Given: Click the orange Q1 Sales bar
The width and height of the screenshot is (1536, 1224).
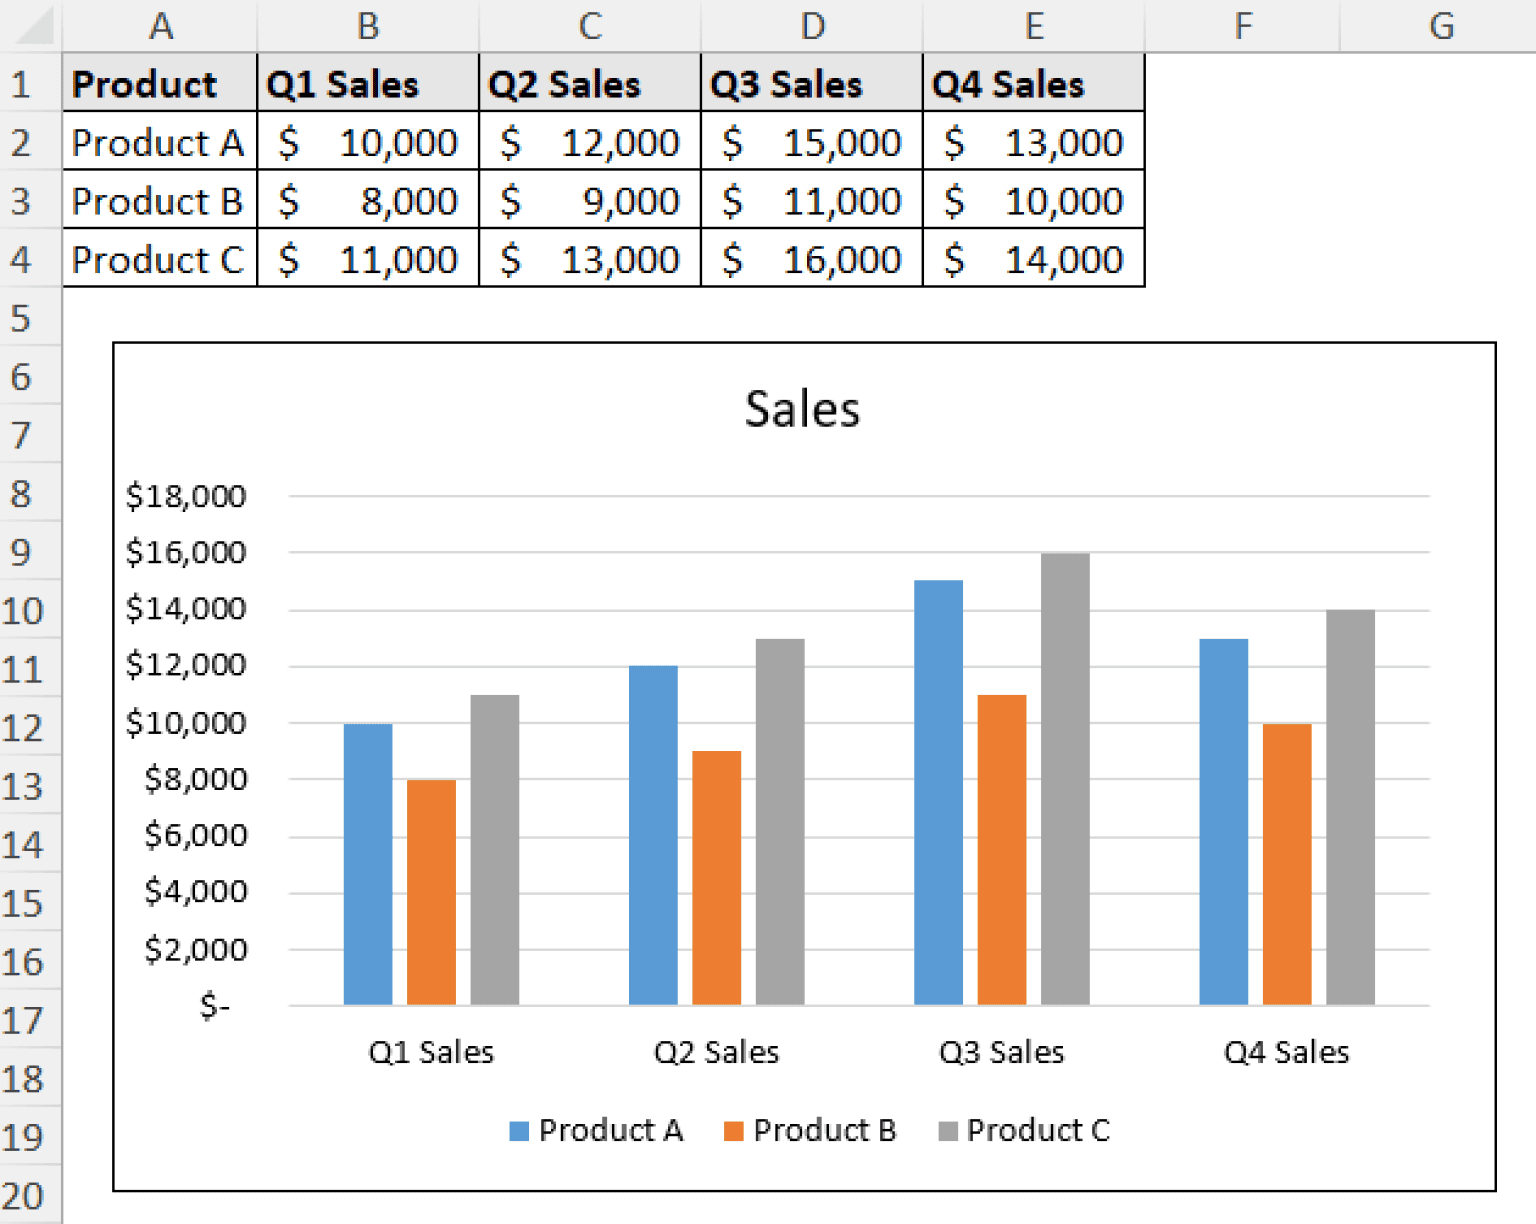Looking at the screenshot, I should click(430, 890).
